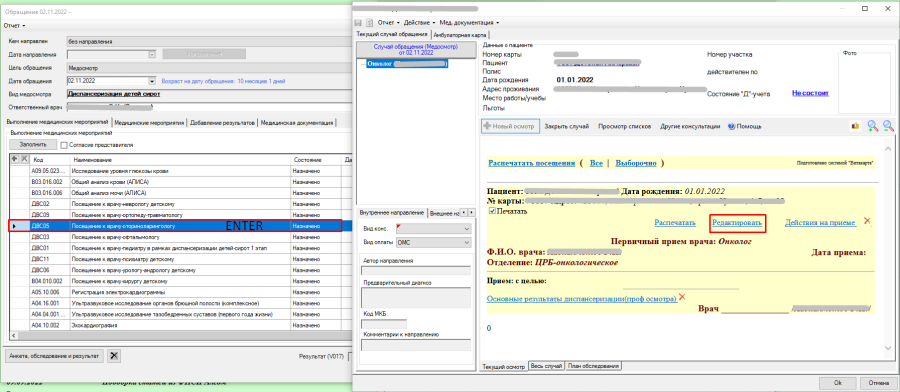
Task: Click the up-arrow icon in table header
Action: point(15,159)
